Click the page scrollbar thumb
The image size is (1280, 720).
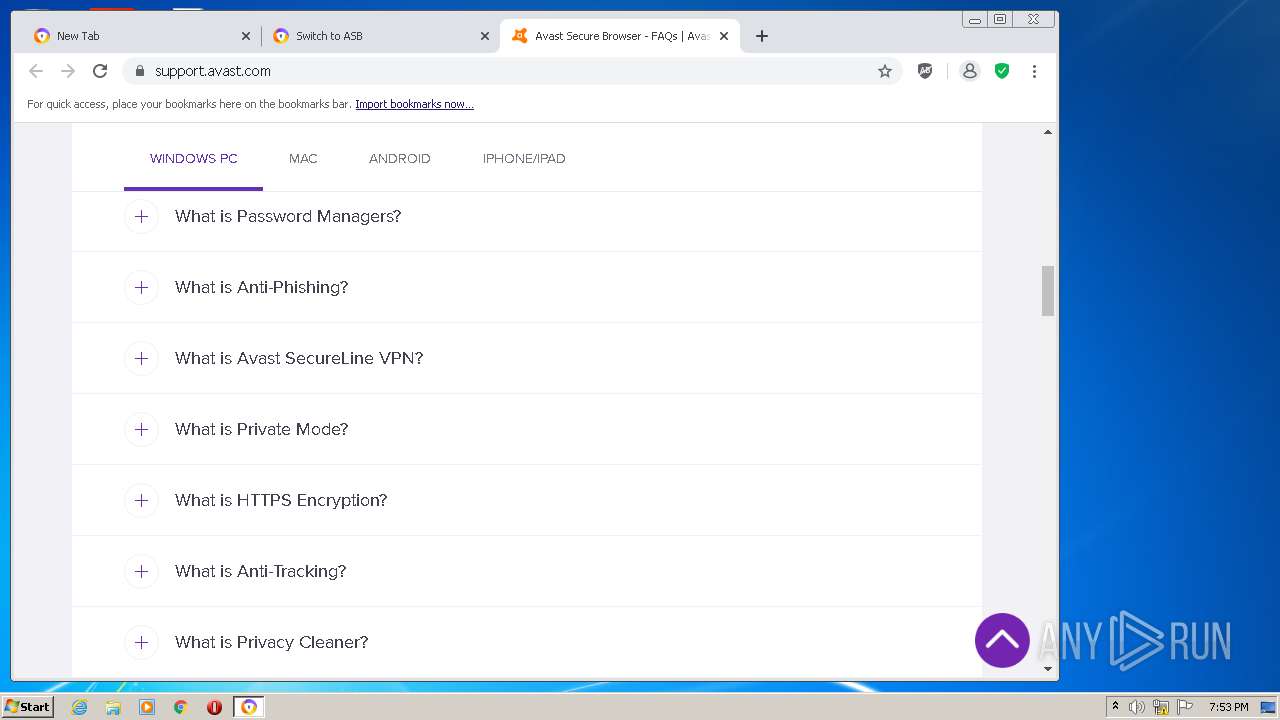click(1048, 290)
